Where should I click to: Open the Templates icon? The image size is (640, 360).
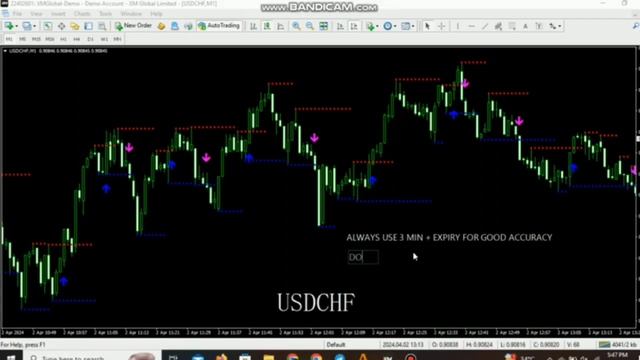405,26
